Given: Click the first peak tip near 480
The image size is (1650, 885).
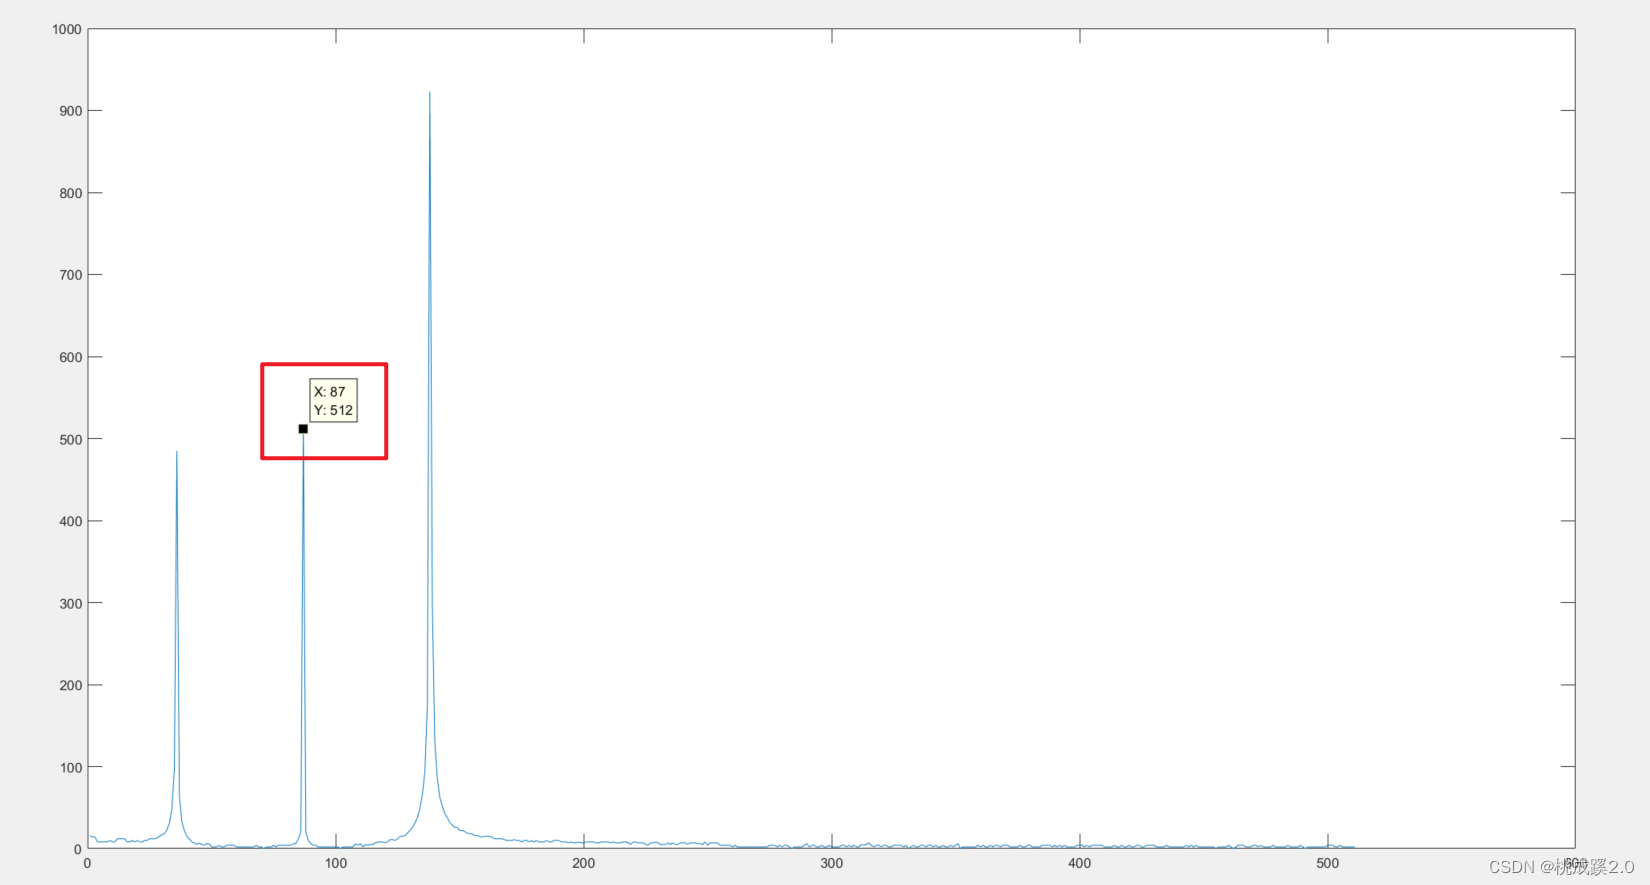Looking at the screenshot, I should [x=177, y=452].
